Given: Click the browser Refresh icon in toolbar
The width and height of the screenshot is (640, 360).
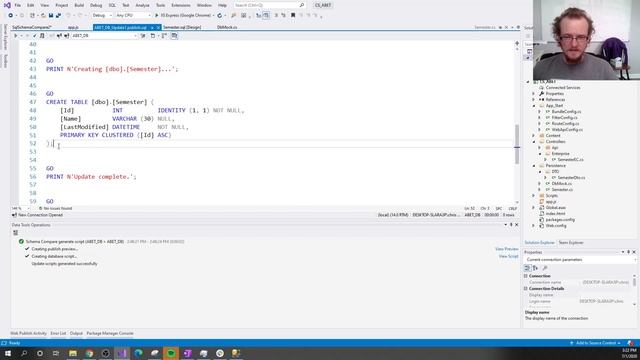Looking at the screenshot, I should (x=220, y=16).
